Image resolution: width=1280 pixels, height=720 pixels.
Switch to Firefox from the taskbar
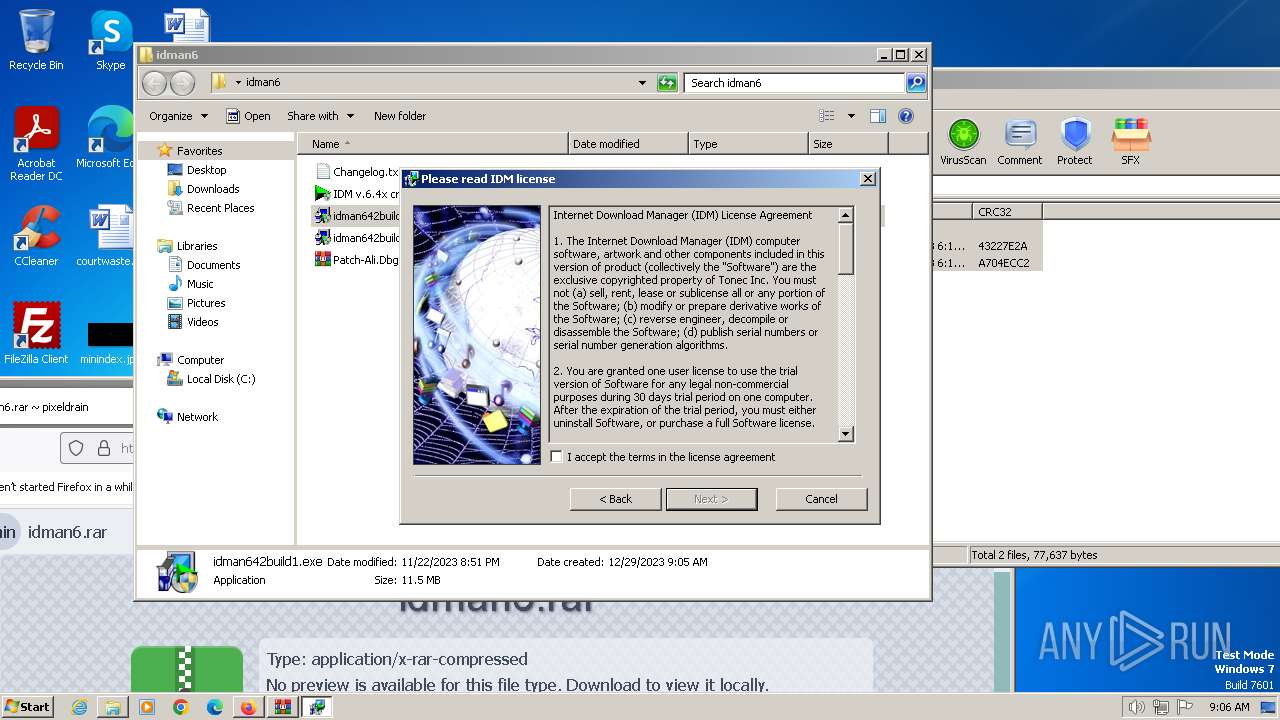tap(248, 707)
